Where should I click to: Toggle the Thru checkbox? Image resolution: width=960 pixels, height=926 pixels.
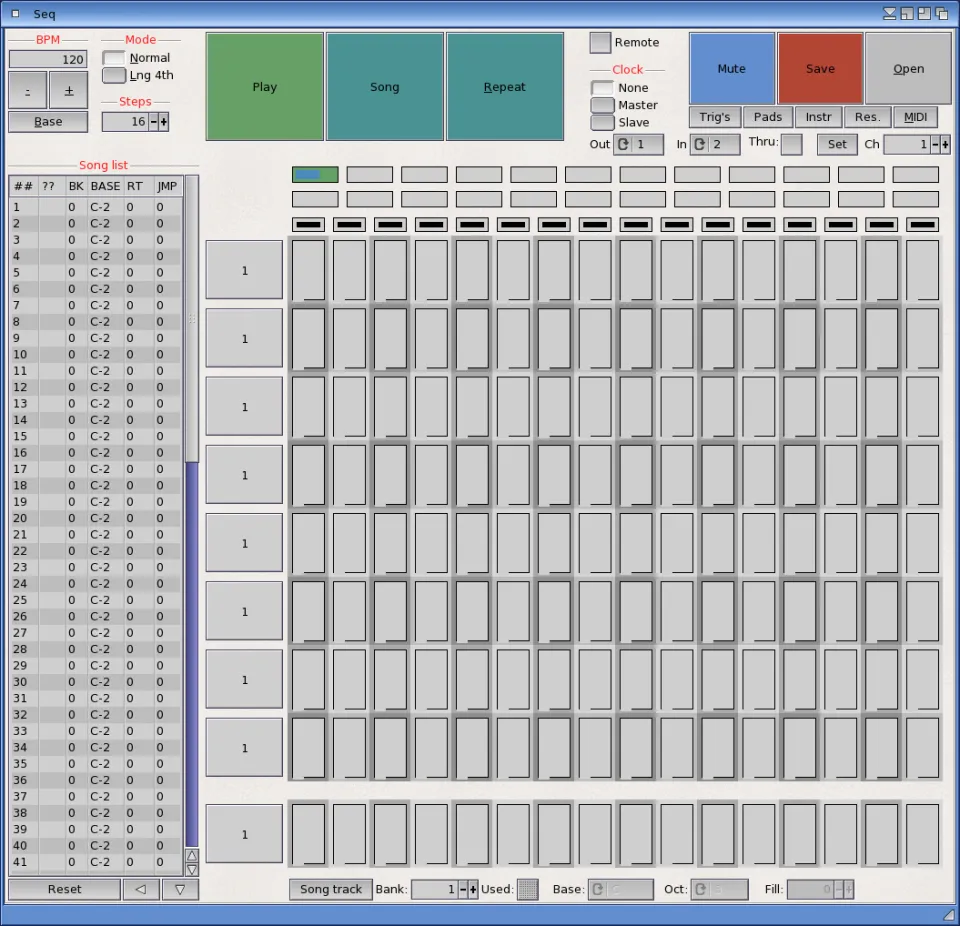(791, 144)
